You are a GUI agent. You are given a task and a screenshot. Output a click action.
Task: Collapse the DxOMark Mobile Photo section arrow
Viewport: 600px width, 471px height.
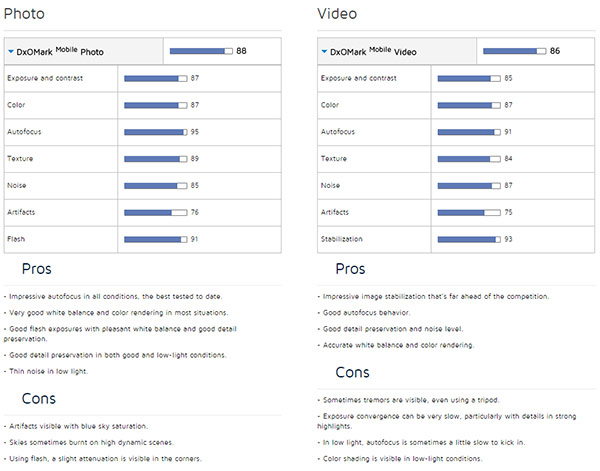11,51
